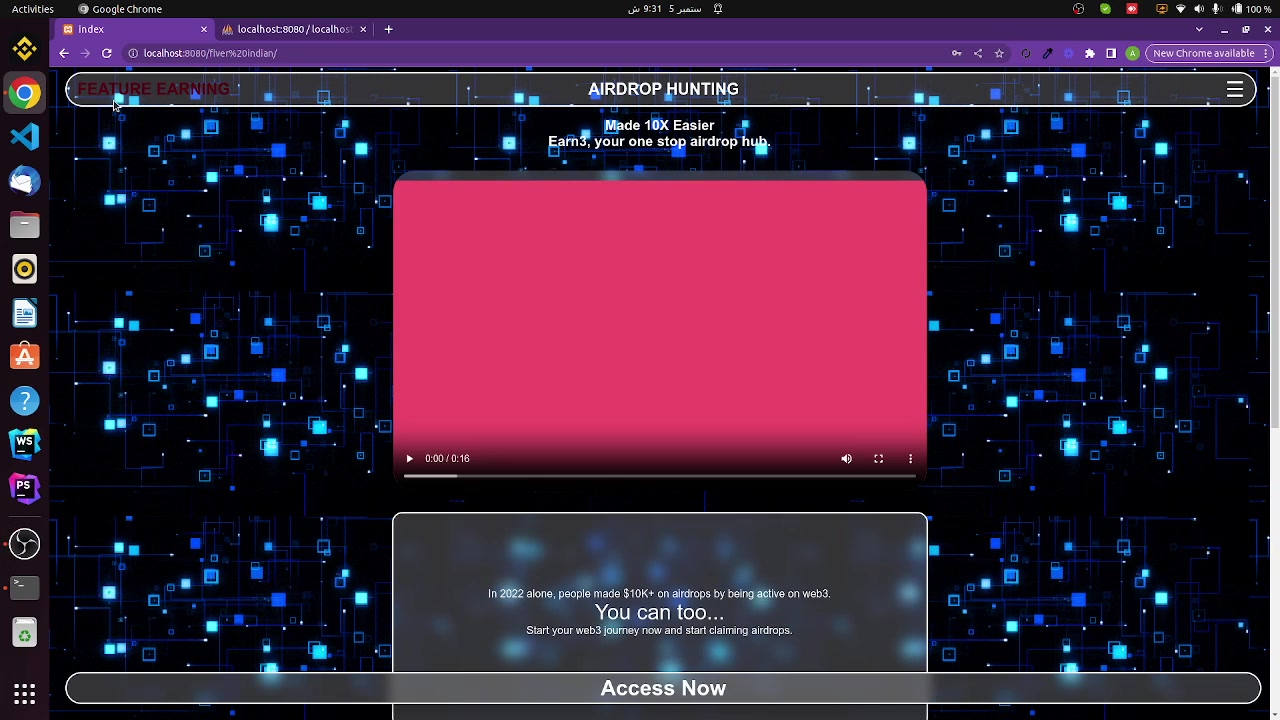
Task: Toggle fullscreen on the video player
Action: [879, 459]
